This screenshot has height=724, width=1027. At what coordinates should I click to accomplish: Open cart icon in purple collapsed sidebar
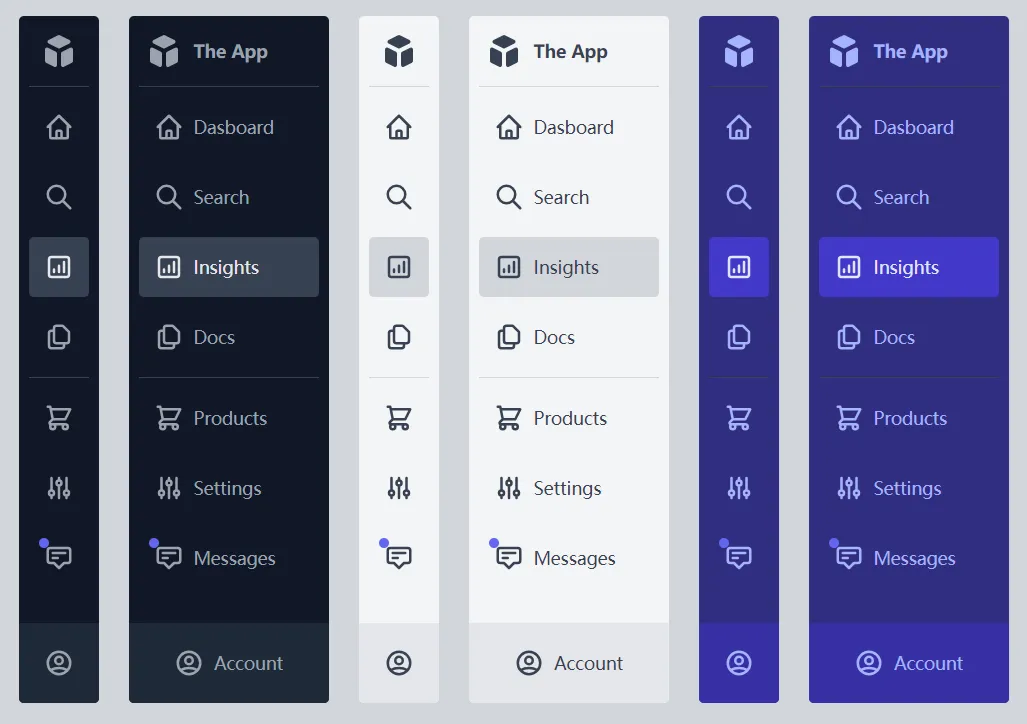click(x=739, y=418)
